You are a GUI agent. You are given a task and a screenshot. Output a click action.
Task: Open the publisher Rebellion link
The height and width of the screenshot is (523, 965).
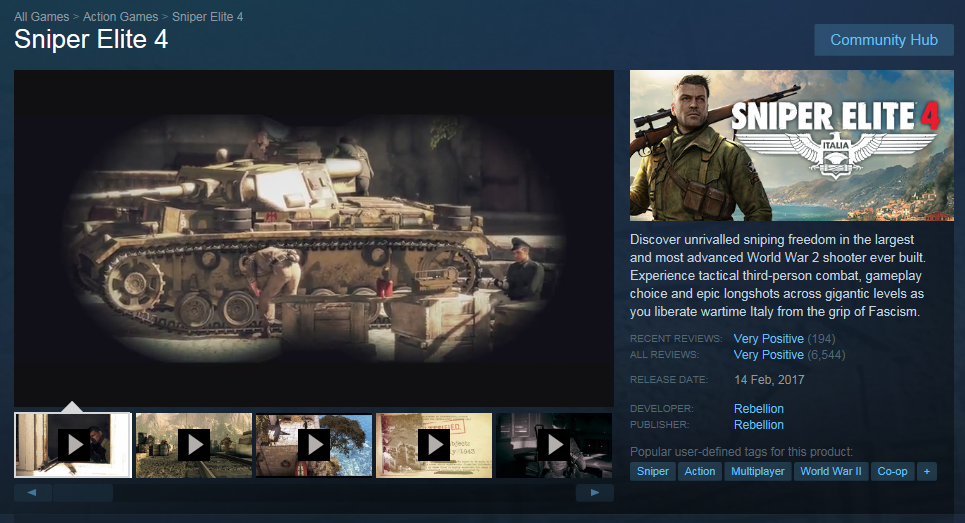759,425
